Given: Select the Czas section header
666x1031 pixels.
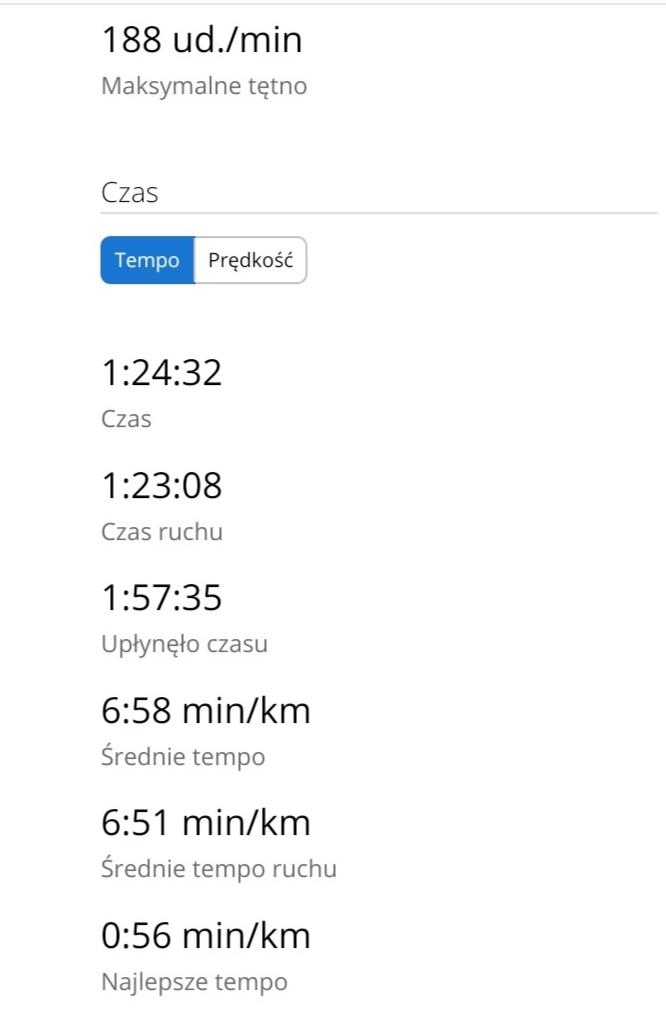Looking at the screenshot, I should (130, 193).
